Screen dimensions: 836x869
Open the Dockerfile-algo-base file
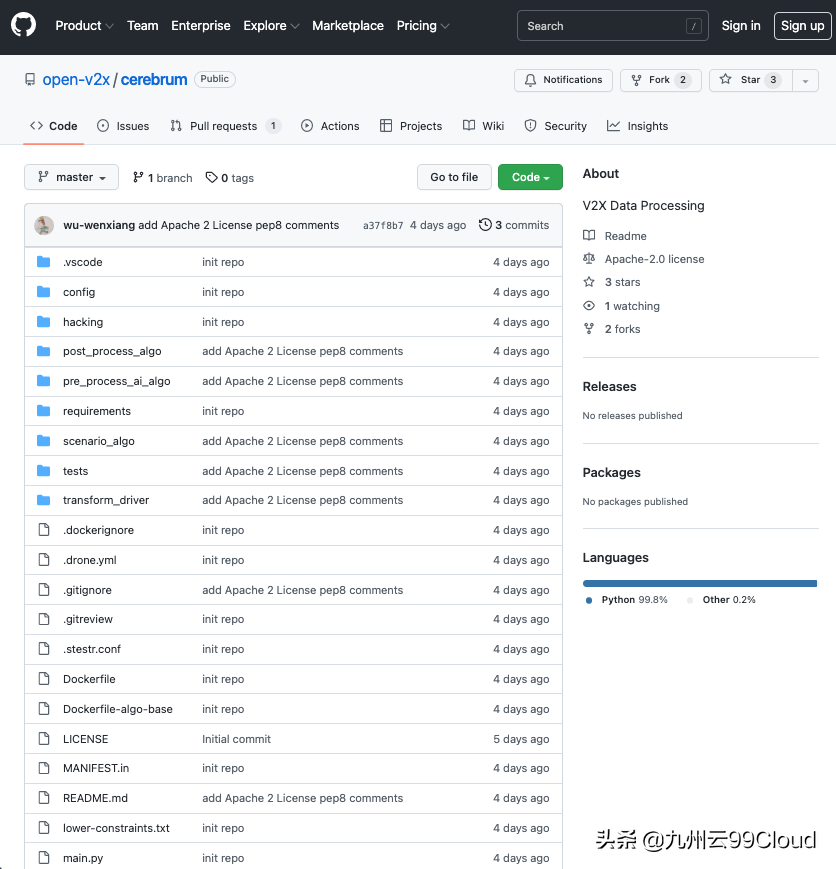coord(118,709)
